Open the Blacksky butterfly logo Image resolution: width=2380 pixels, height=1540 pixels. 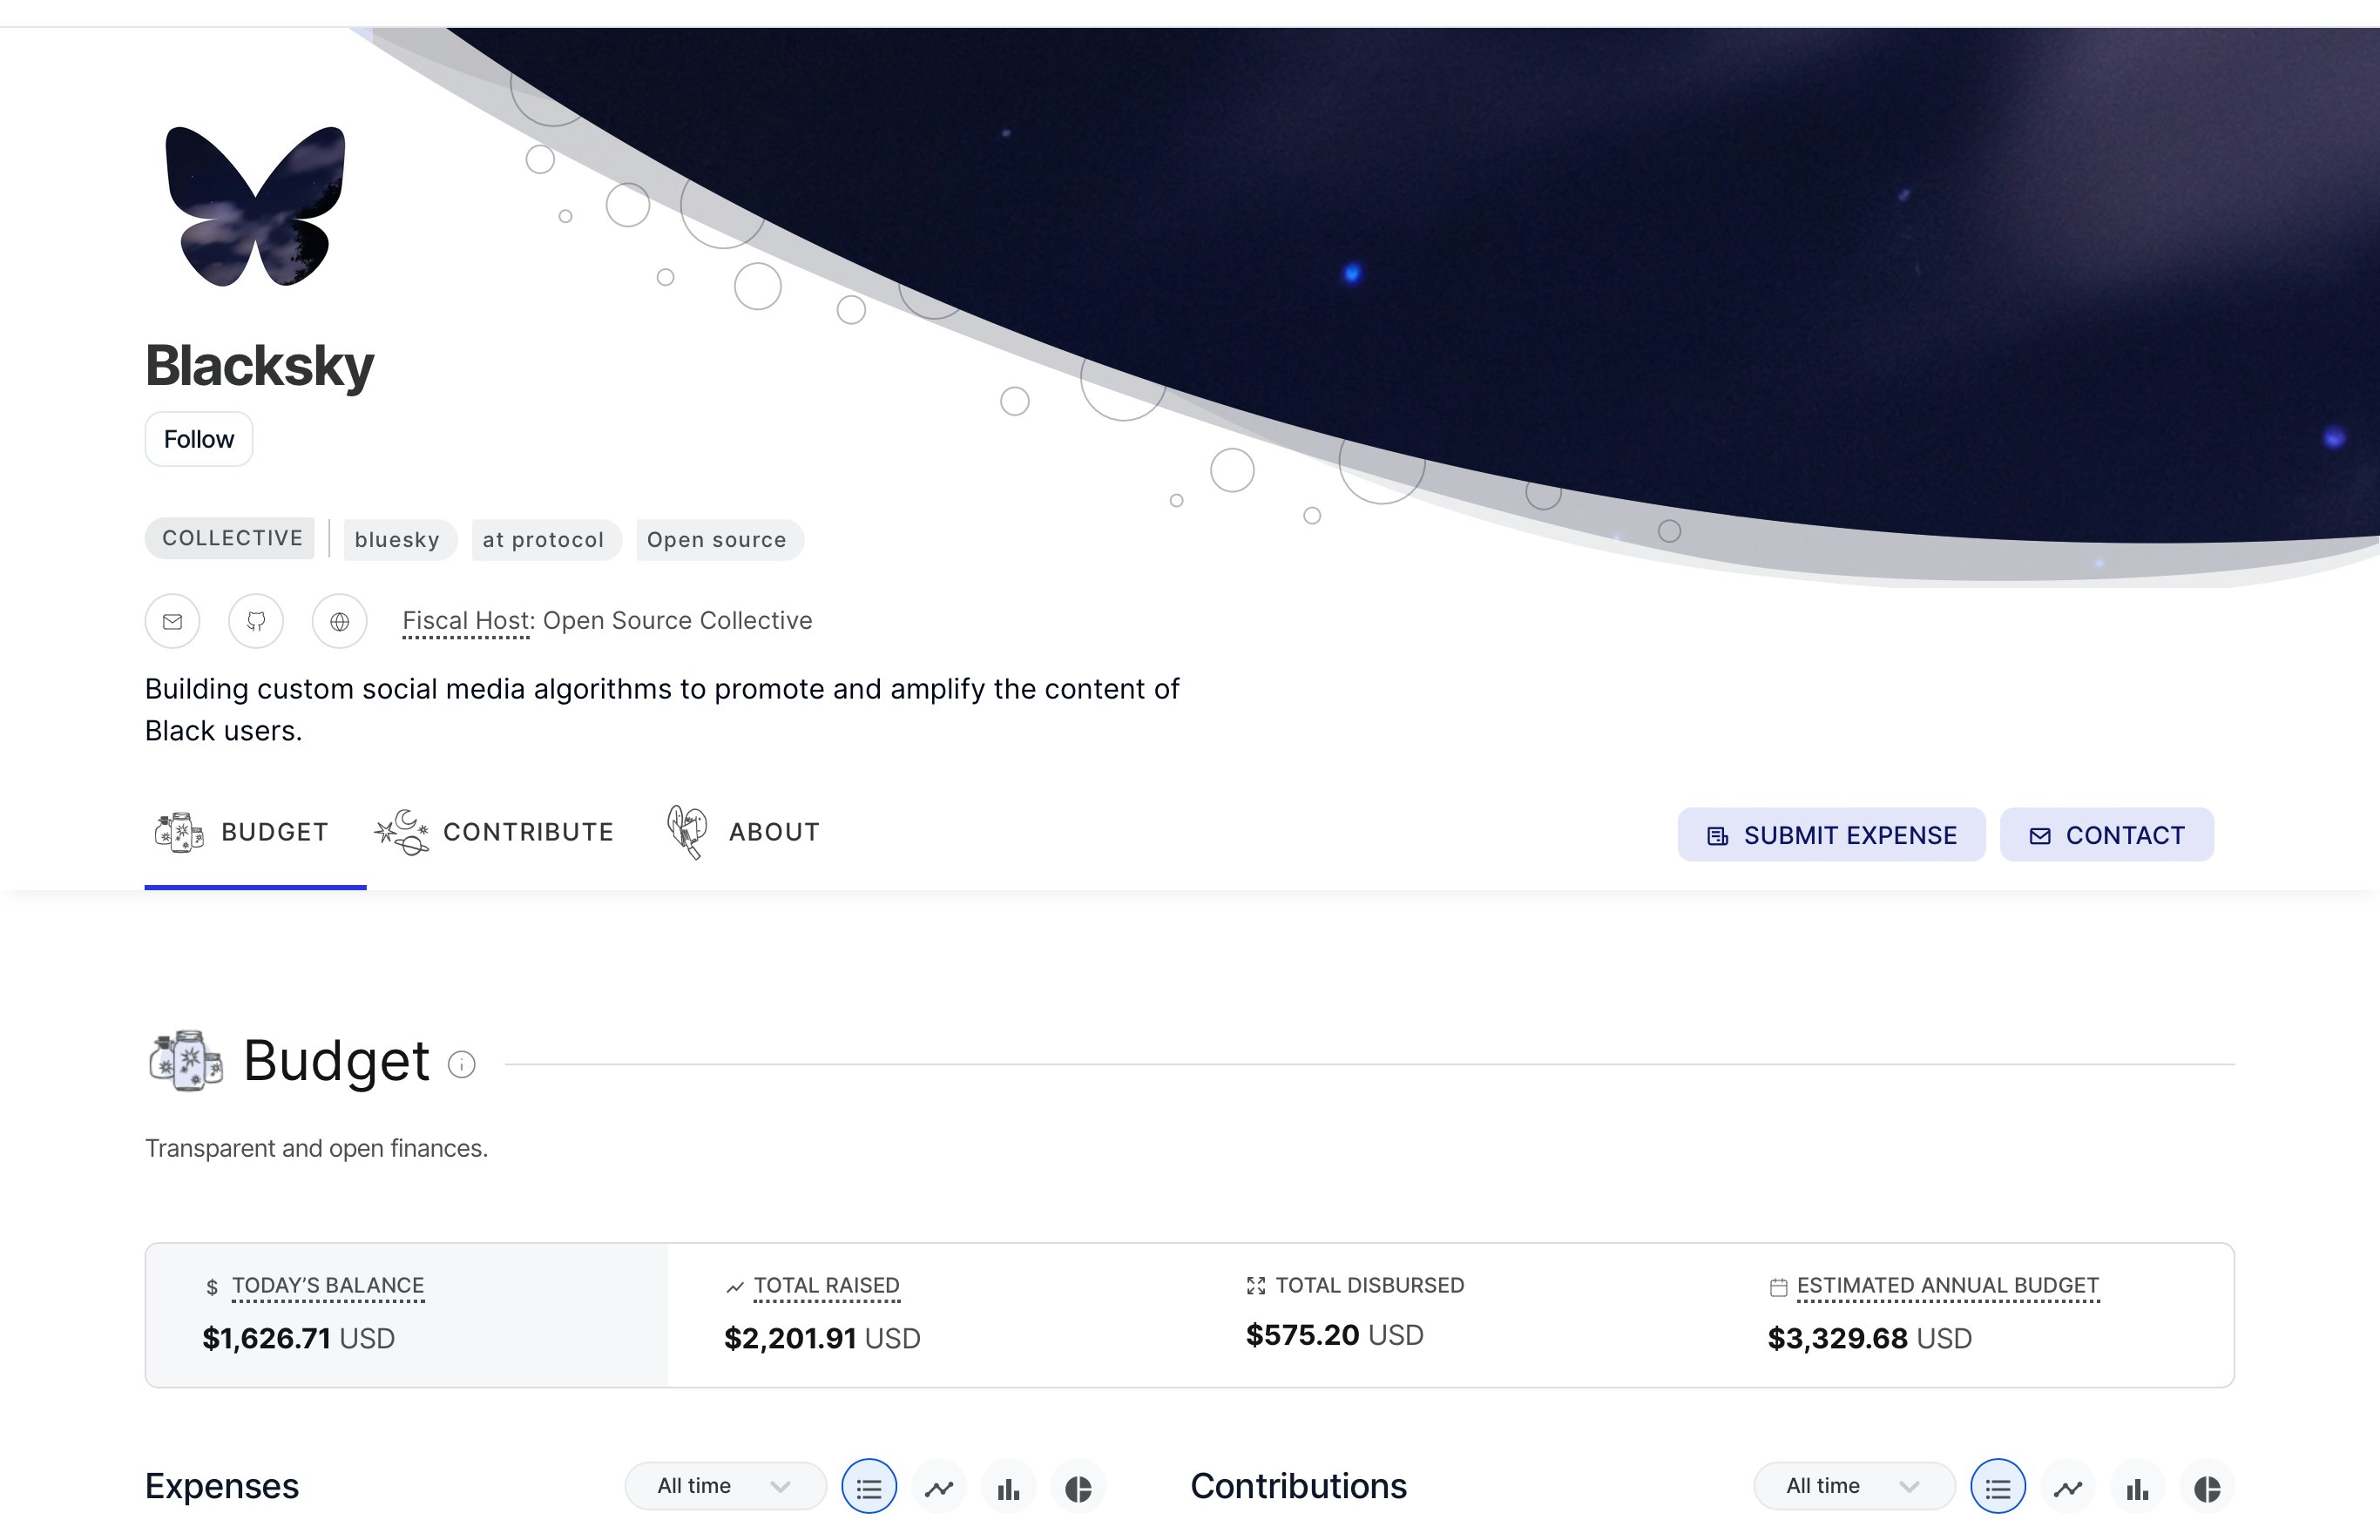click(x=256, y=206)
